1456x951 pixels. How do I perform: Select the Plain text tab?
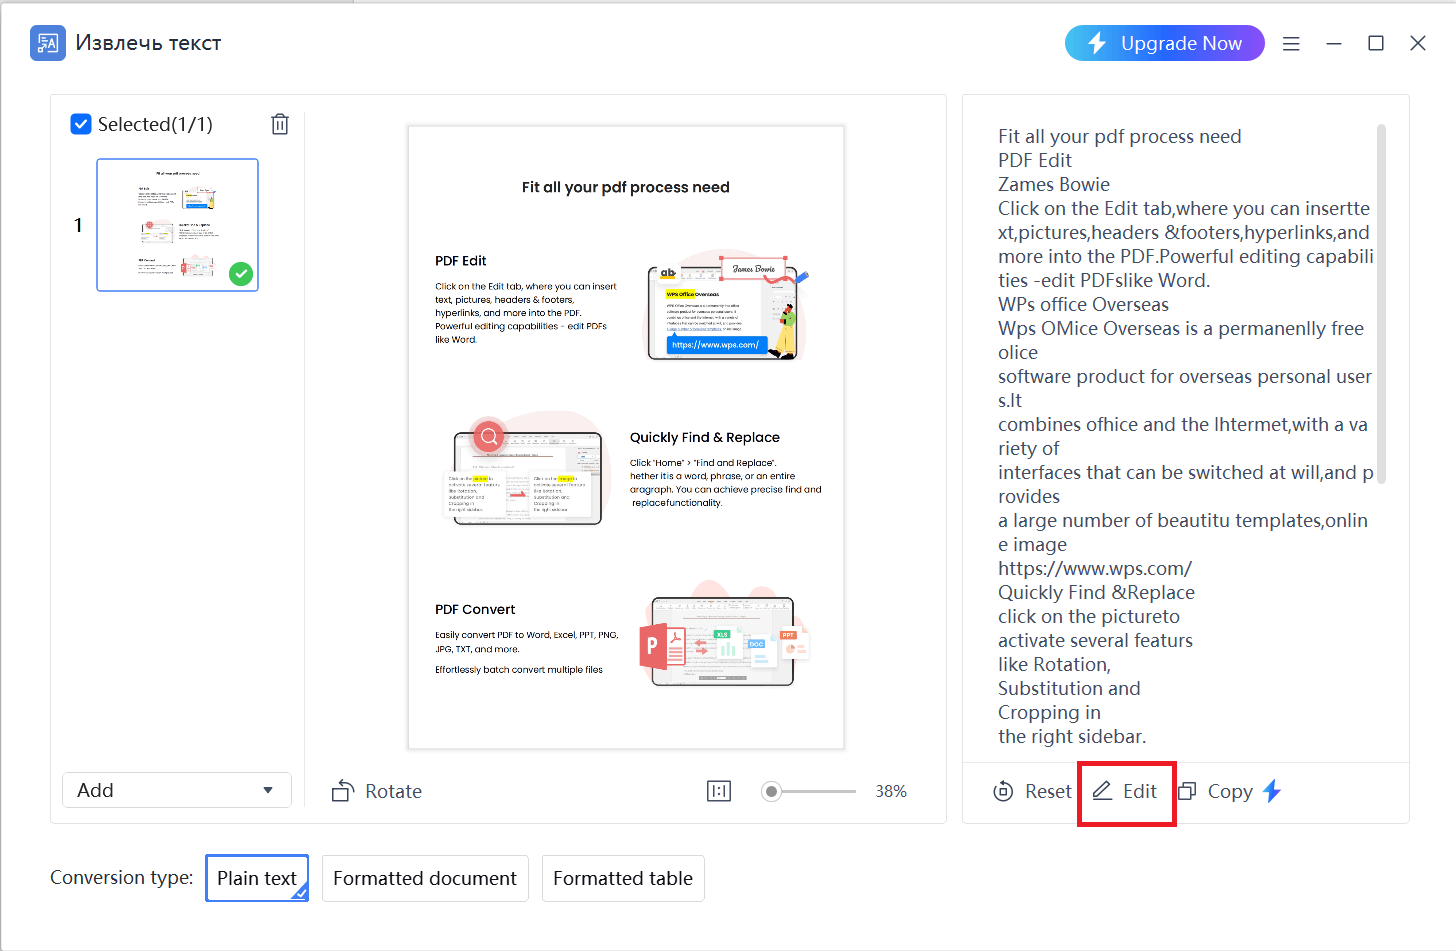pyautogui.click(x=256, y=878)
